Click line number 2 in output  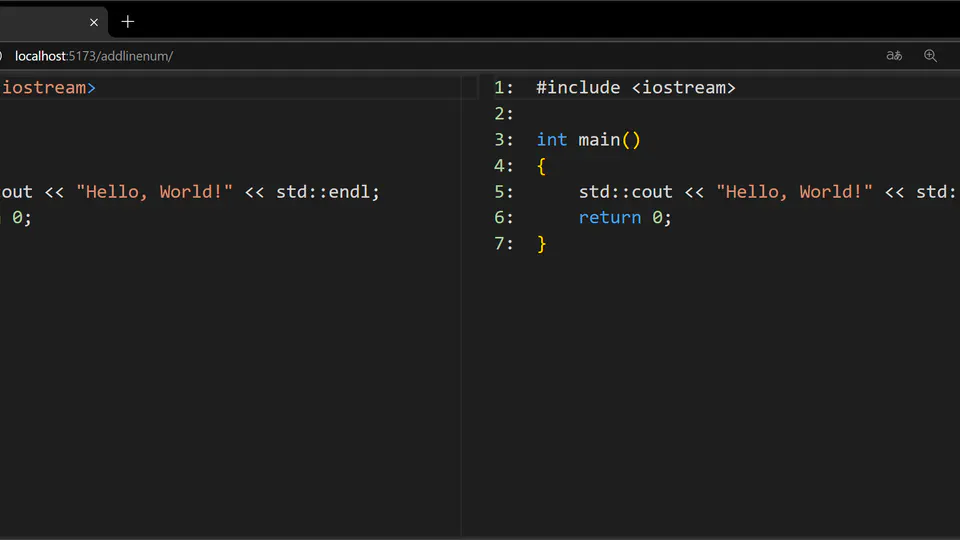click(503, 114)
